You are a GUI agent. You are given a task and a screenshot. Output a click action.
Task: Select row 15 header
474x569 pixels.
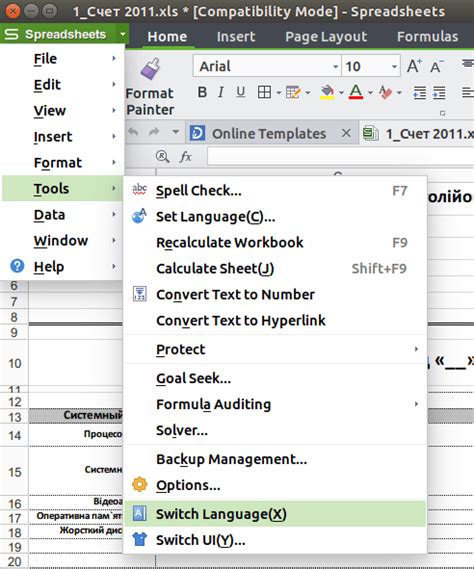(14, 472)
